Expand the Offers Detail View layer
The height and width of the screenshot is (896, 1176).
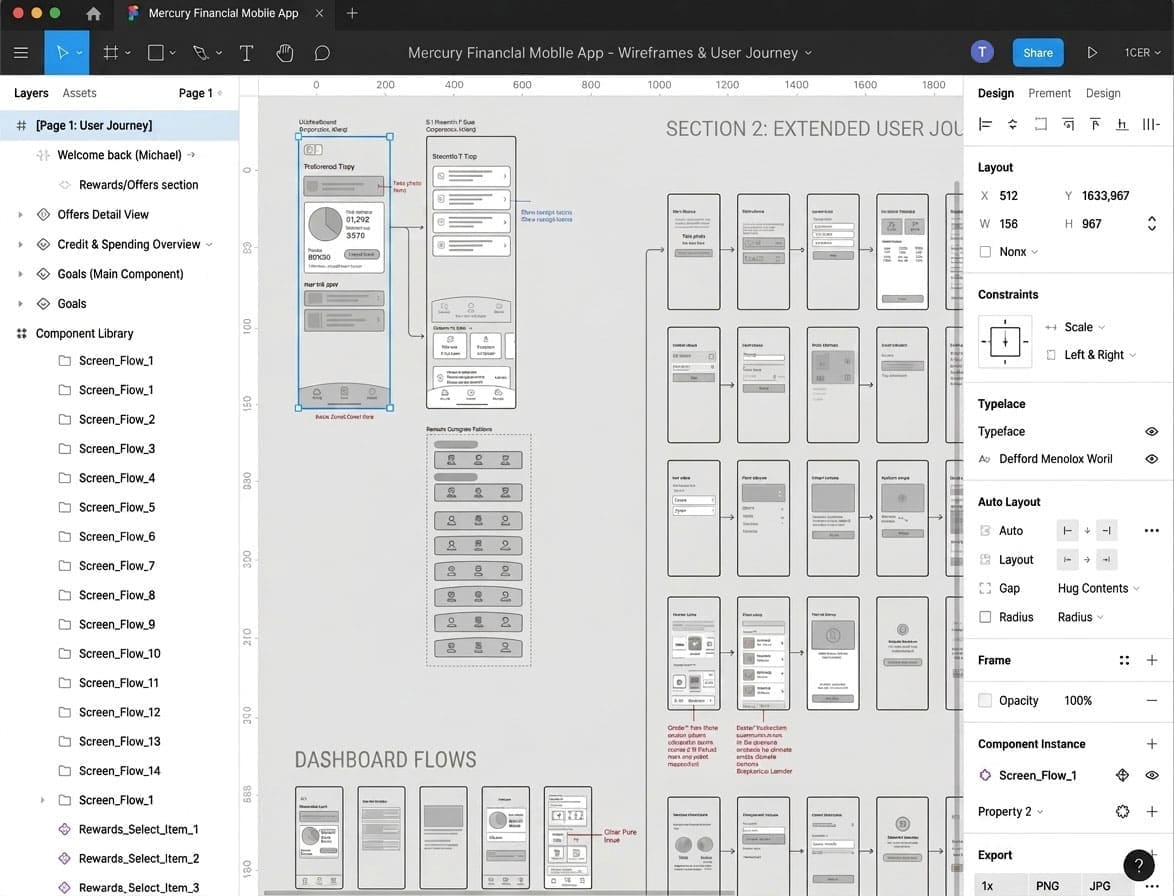pos(20,214)
